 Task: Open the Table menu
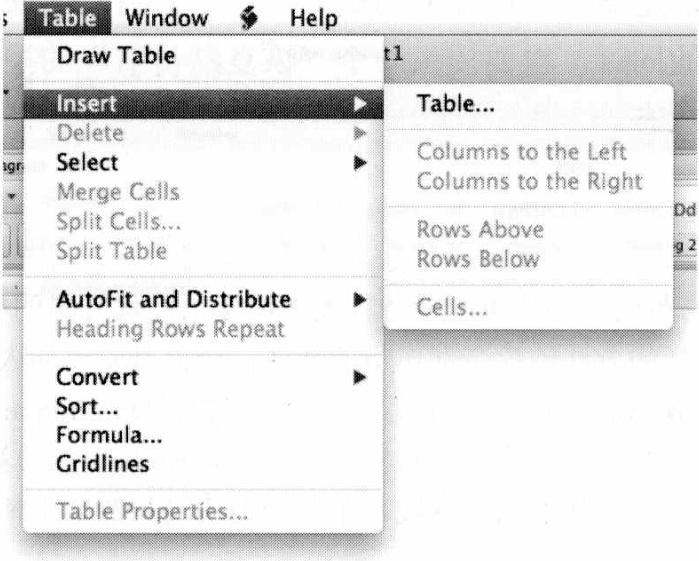click(x=68, y=18)
